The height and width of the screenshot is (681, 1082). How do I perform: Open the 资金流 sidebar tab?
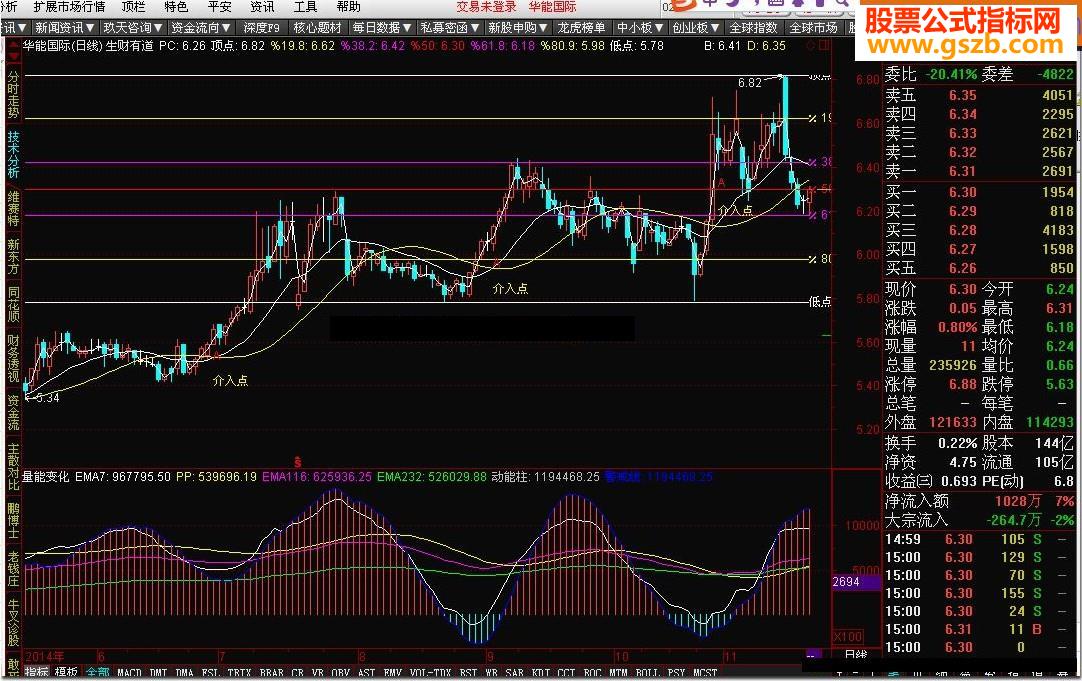coord(13,412)
